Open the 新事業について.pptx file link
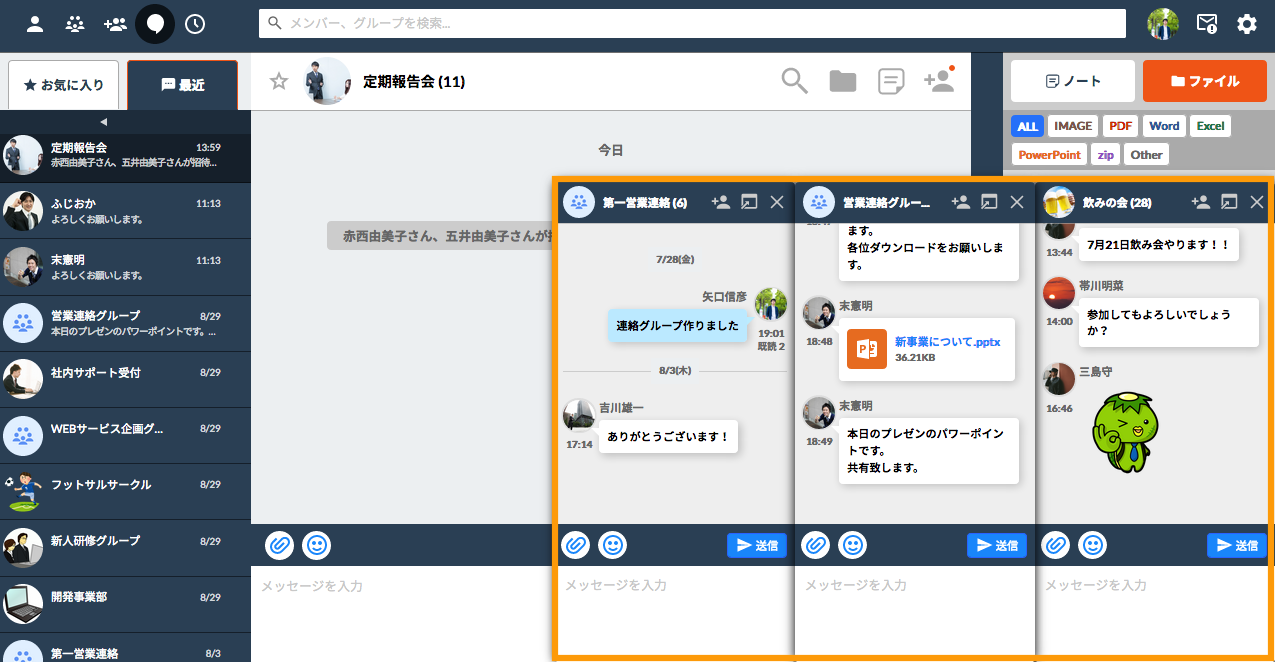The image size is (1275, 662). coord(947,341)
